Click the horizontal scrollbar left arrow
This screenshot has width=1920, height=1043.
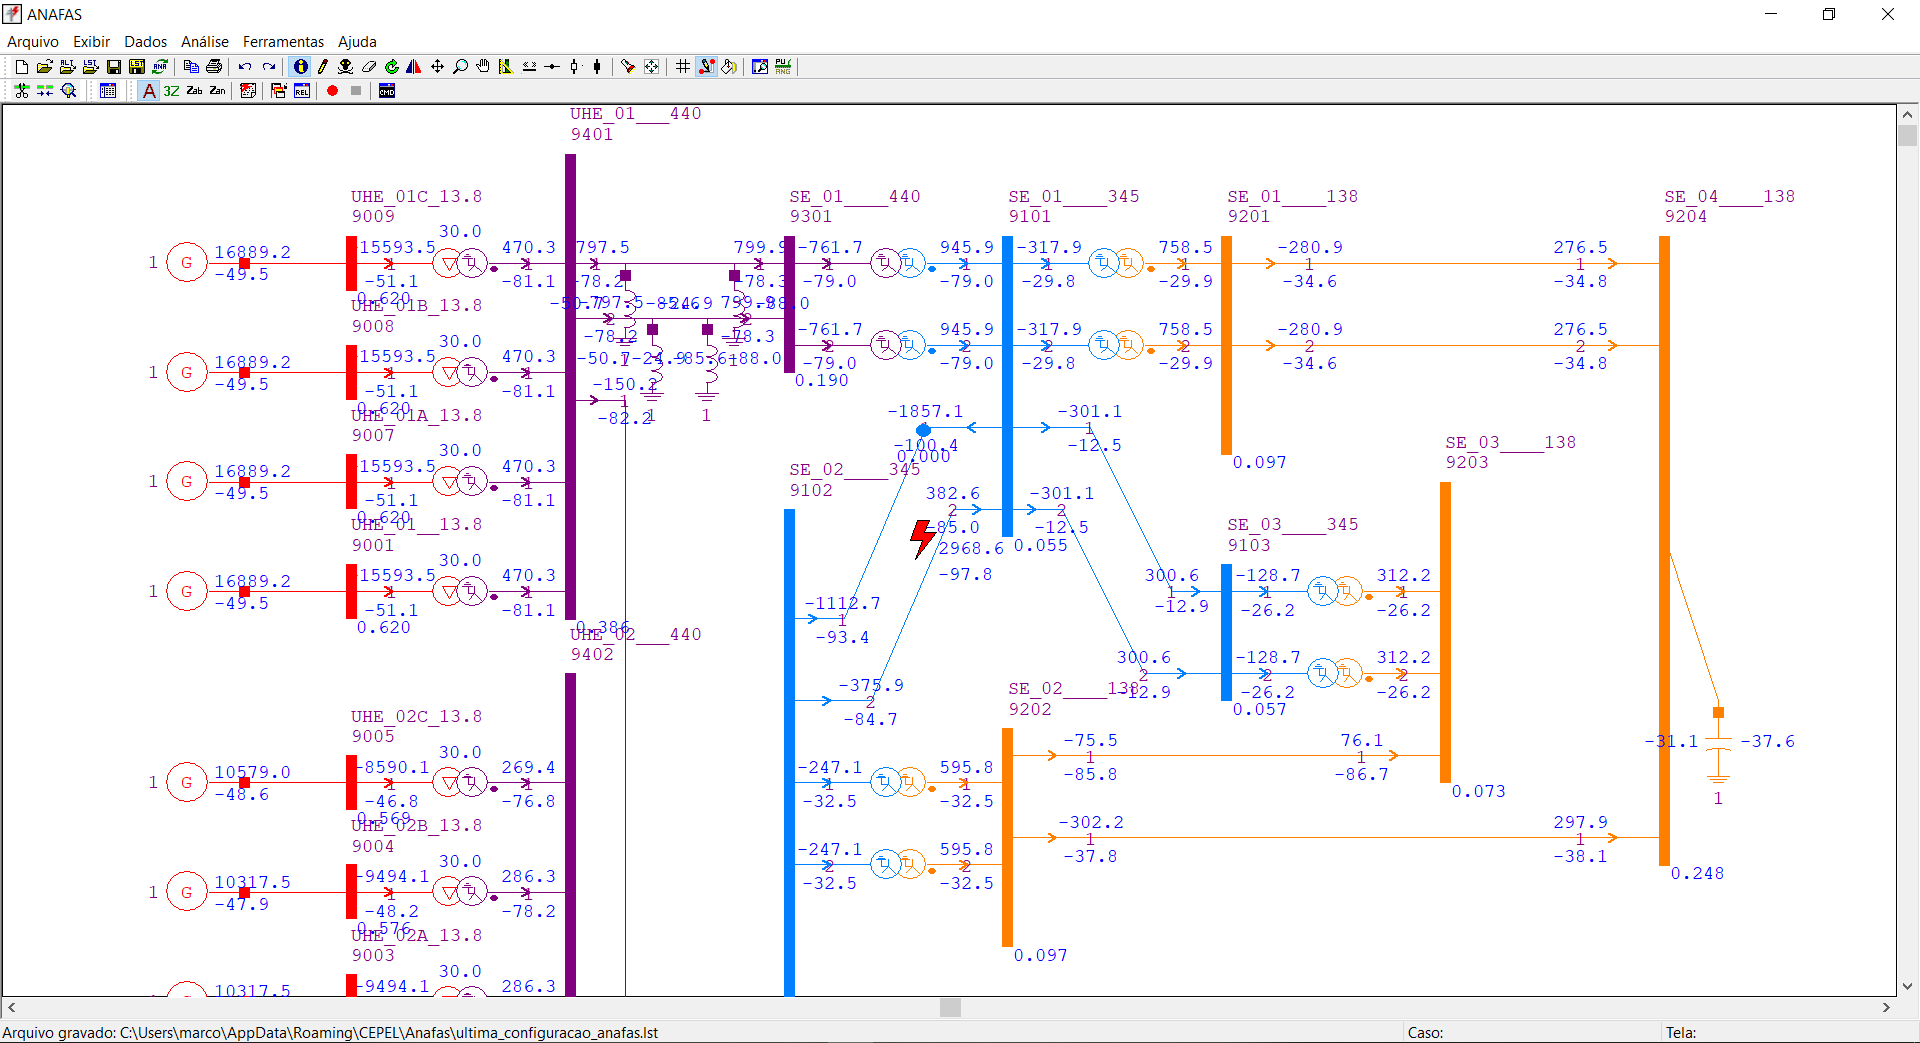pyautogui.click(x=12, y=1008)
